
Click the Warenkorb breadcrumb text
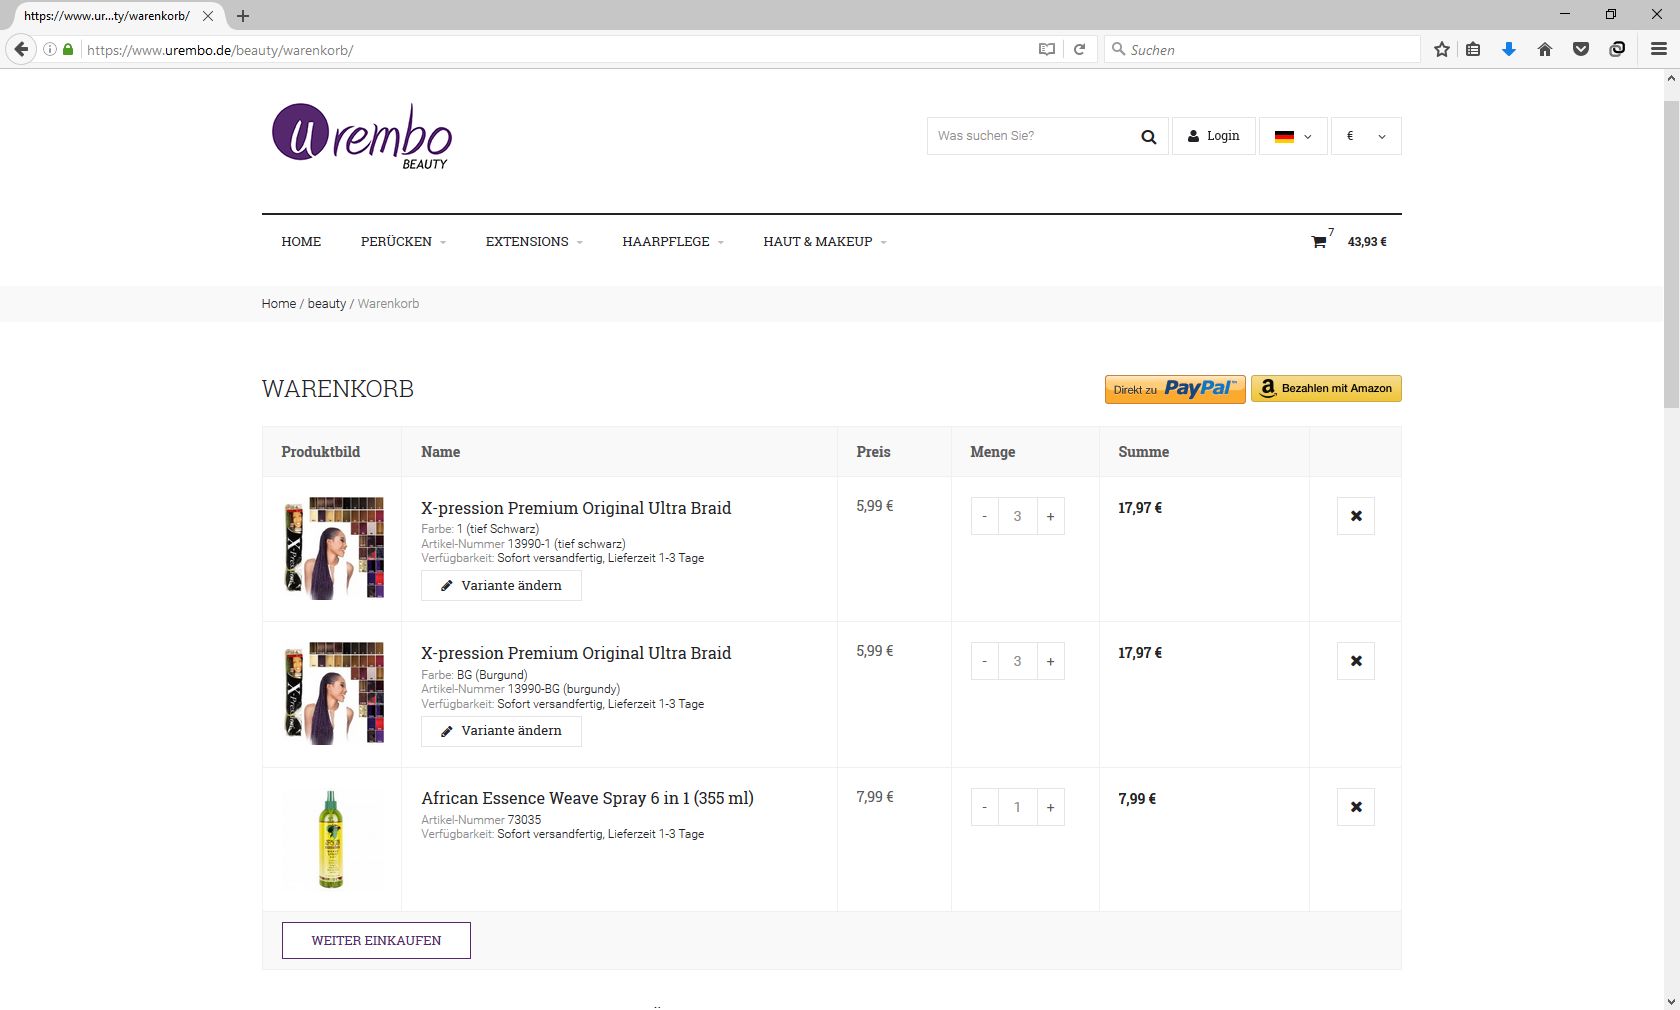point(388,304)
